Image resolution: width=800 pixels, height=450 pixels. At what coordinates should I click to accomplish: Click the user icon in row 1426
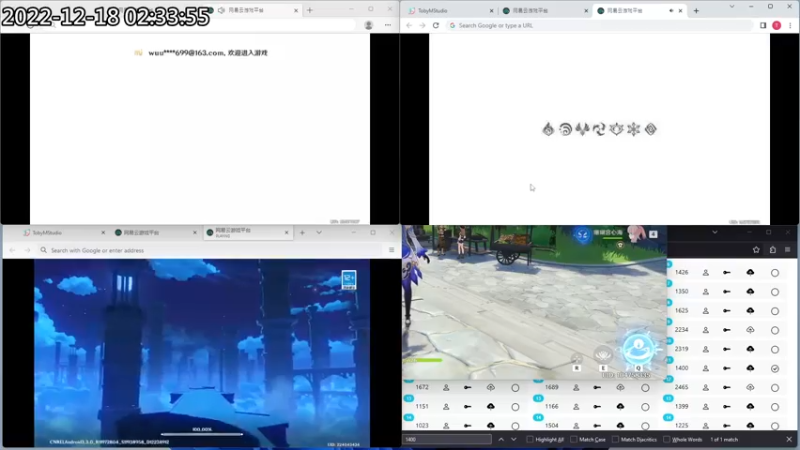pyautogui.click(x=706, y=272)
